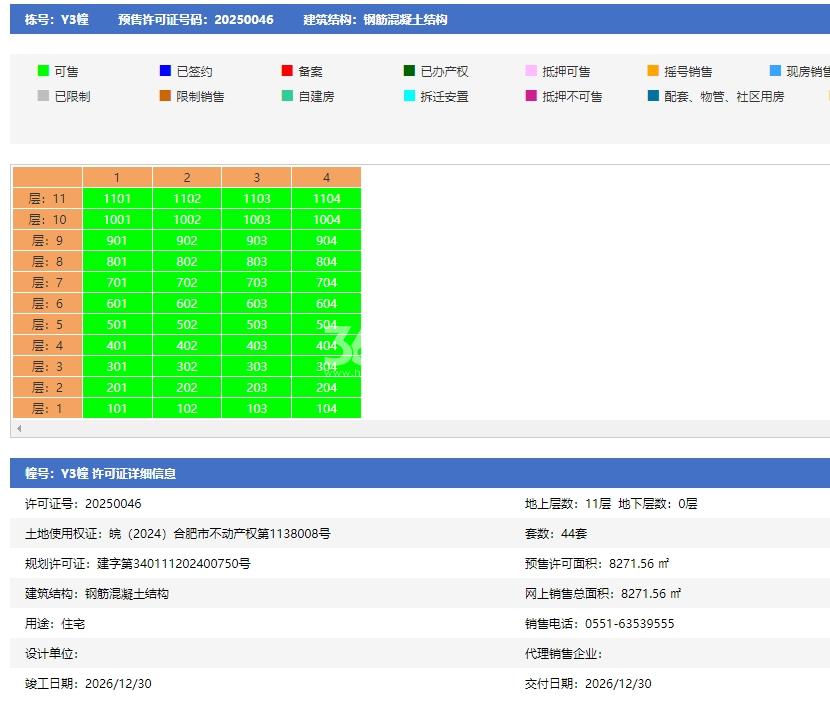Click the grey 已限制 legend swatch

[43, 95]
